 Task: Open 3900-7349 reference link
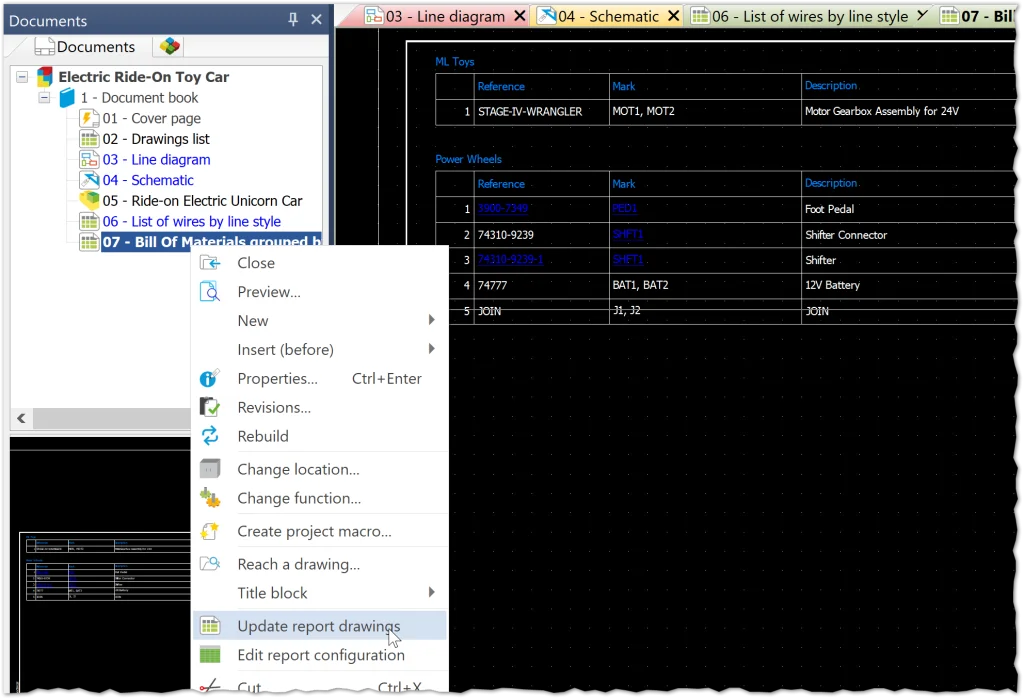(502, 209)
